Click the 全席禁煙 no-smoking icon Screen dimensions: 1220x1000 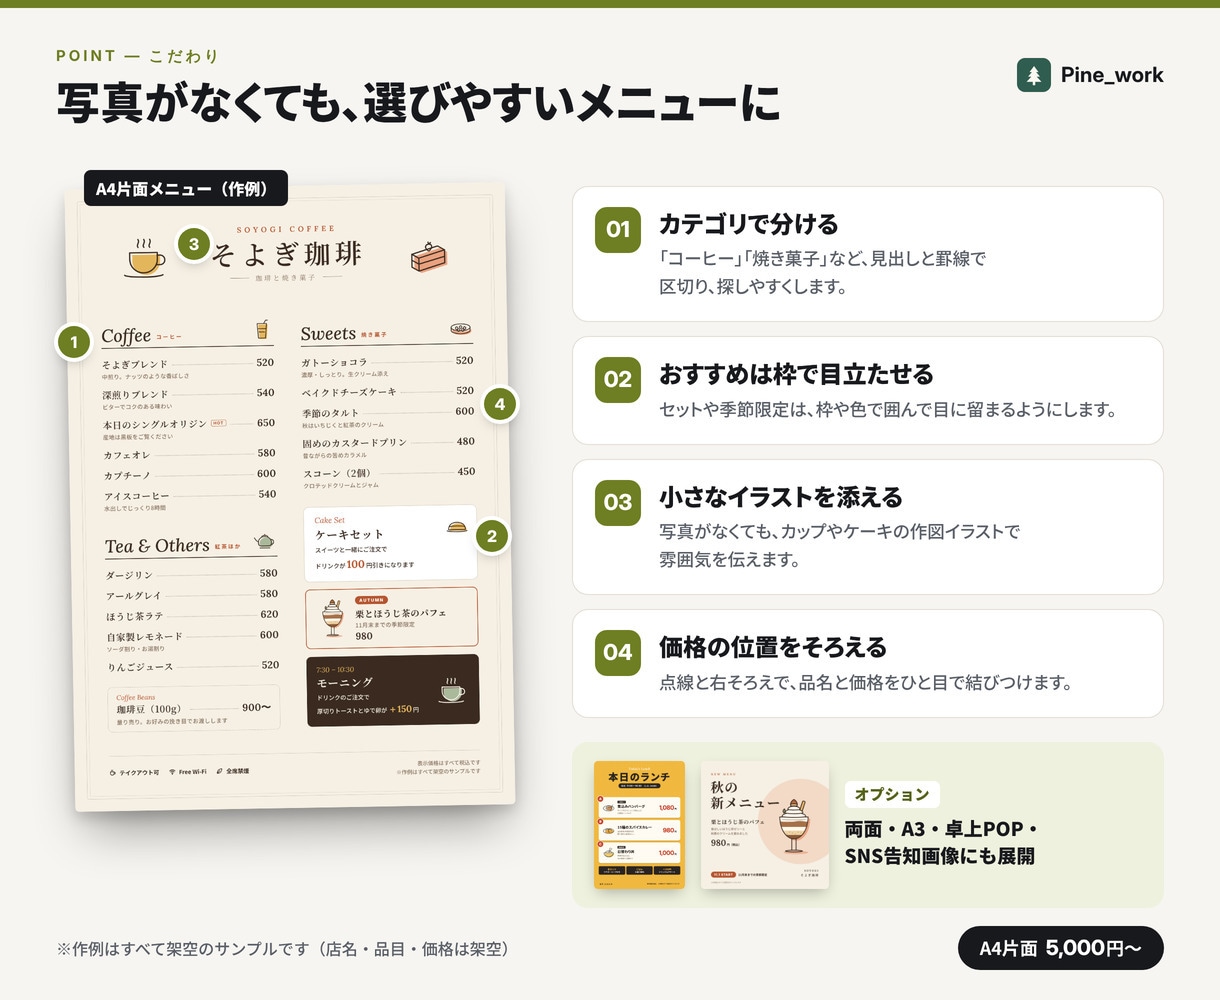219,771
